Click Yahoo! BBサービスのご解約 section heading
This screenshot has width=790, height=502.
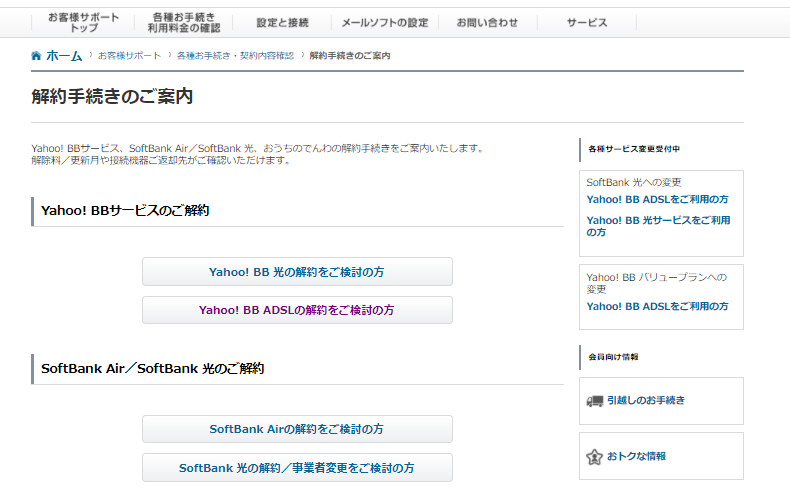125,210
